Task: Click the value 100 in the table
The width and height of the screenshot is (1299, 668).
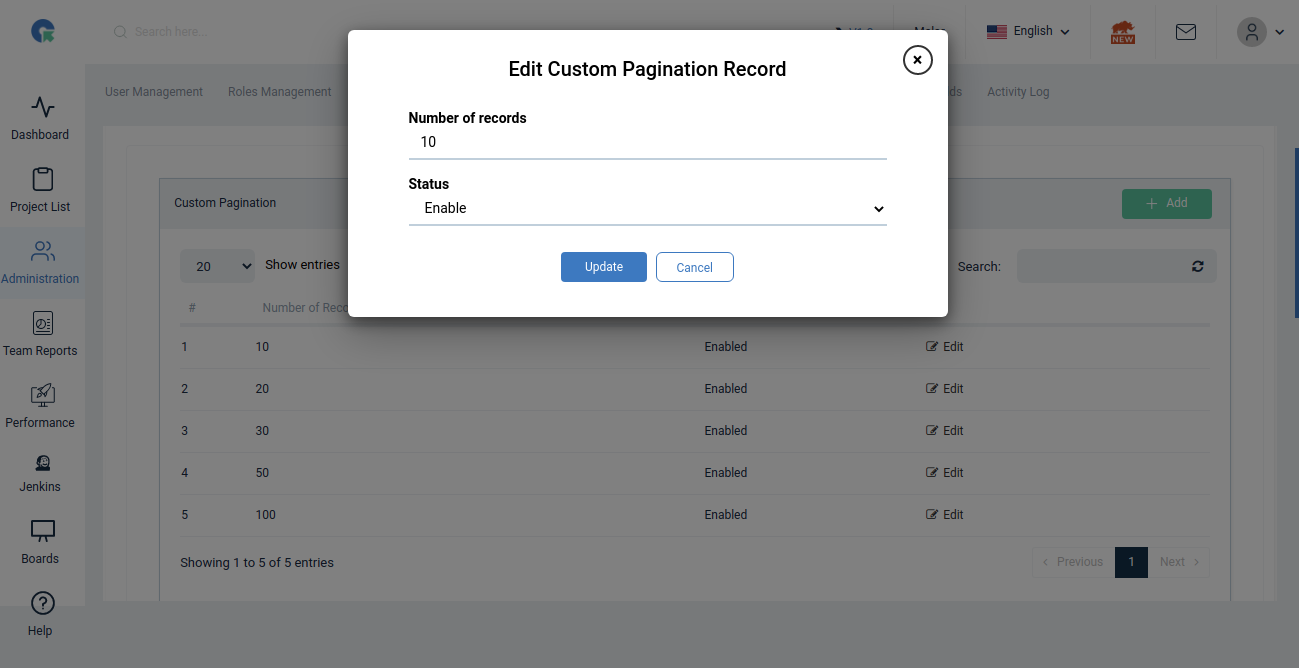Action: click(266, 515)
